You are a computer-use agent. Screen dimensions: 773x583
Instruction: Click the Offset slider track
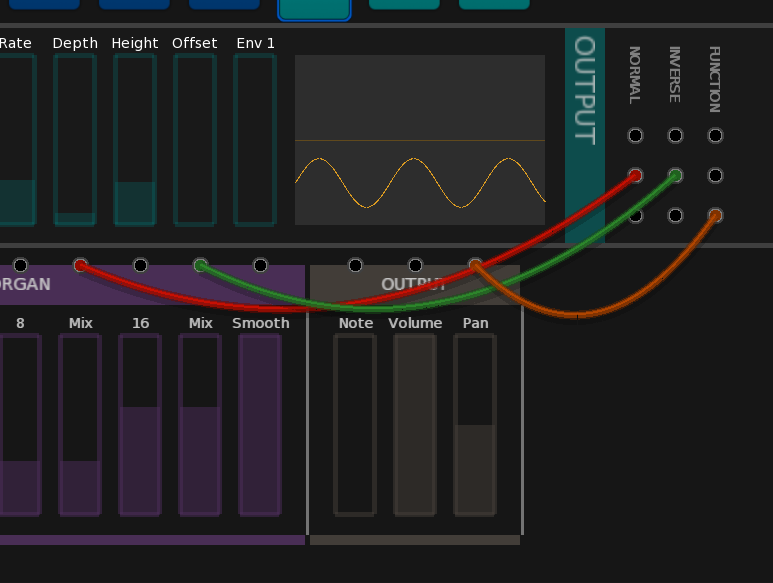pos(195,140)
